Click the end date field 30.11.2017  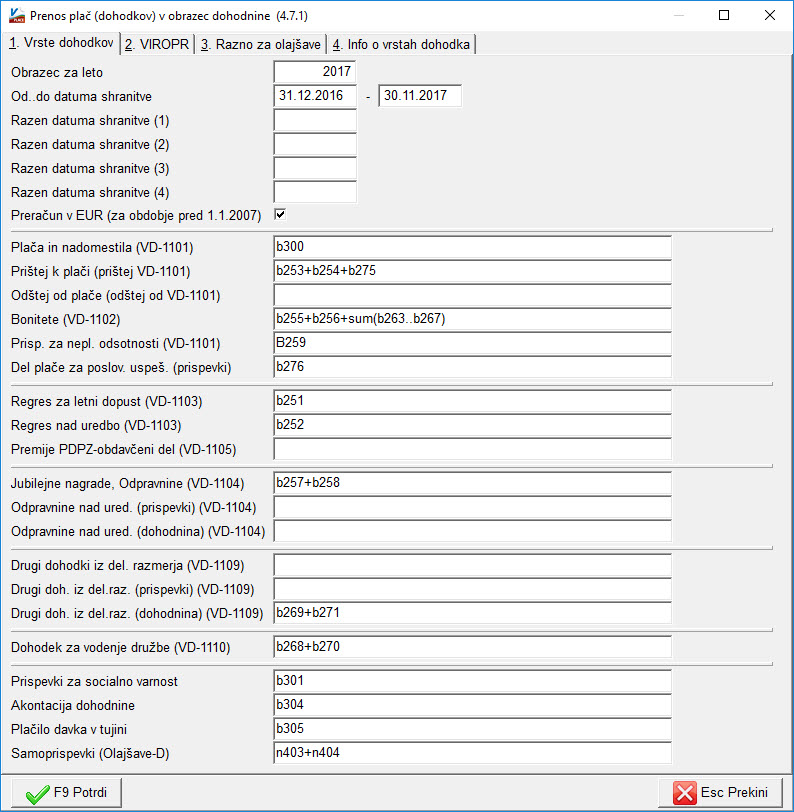[420, 96]
